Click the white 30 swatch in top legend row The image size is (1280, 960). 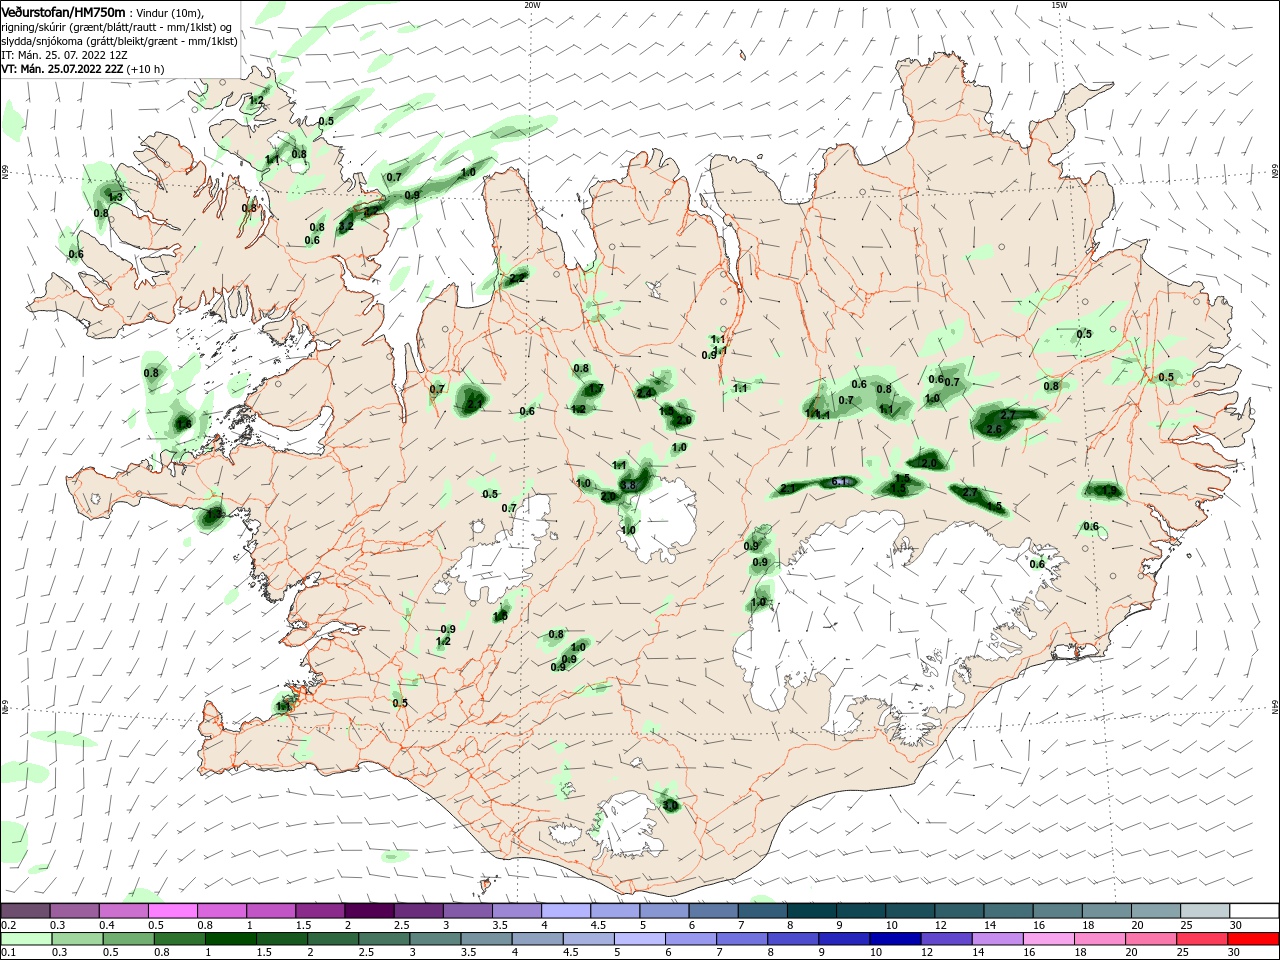click(1254, 910)
